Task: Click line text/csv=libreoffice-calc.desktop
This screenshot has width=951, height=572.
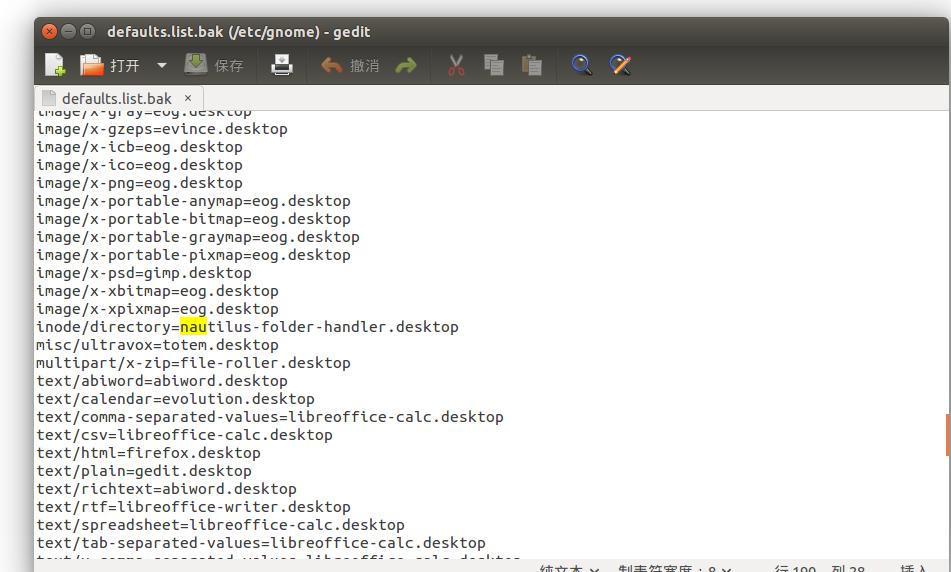Action: (184, 435)
